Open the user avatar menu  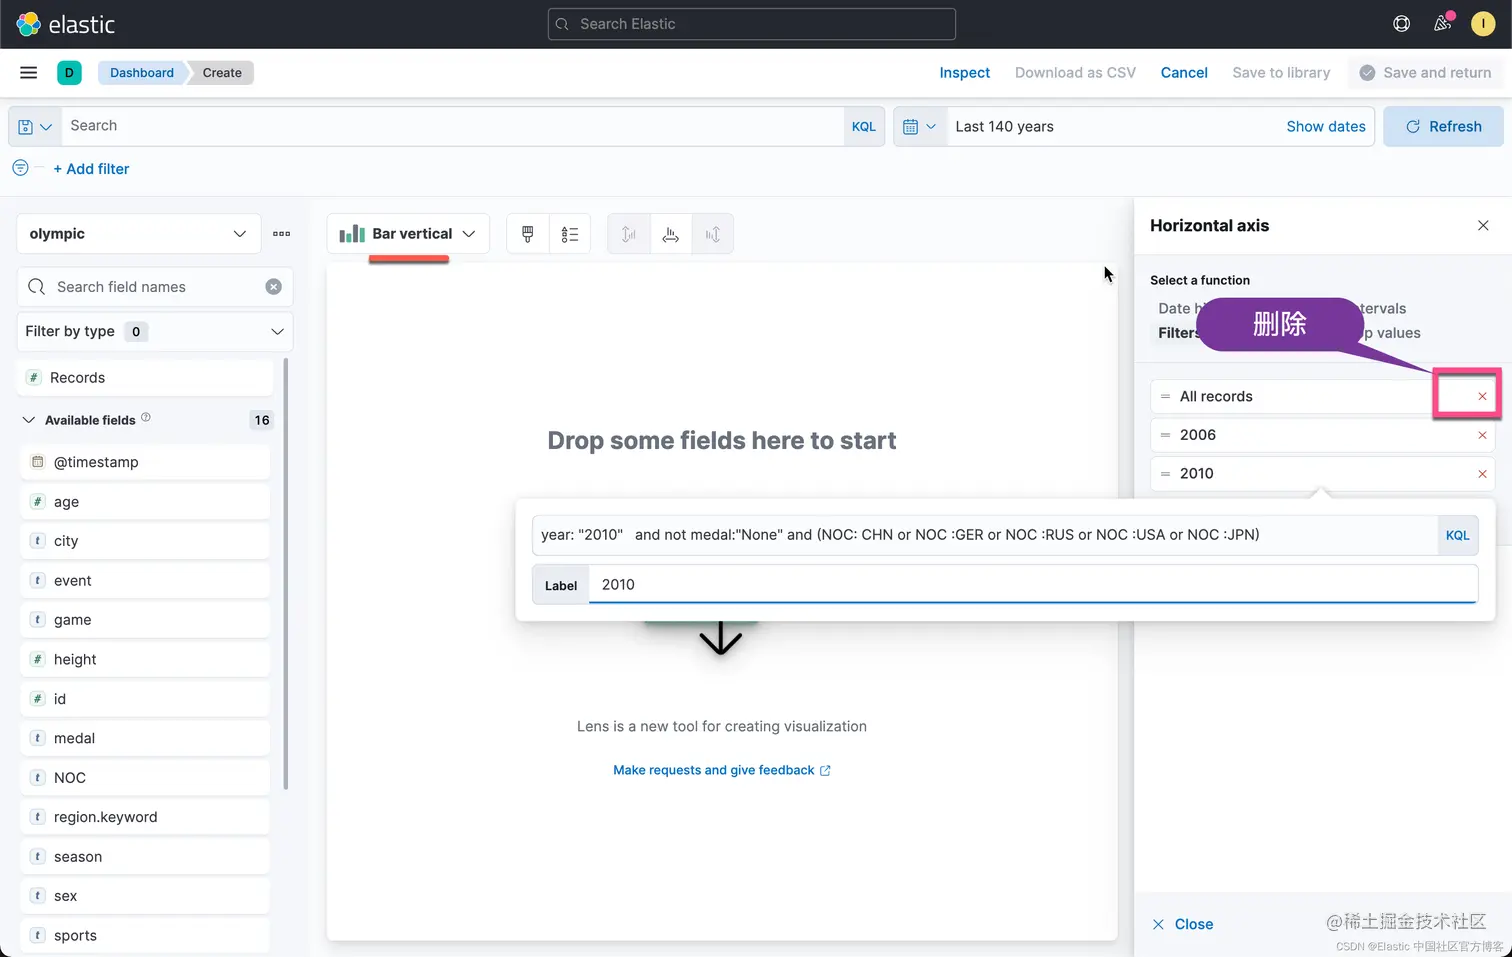click(x=1483, y=24)
